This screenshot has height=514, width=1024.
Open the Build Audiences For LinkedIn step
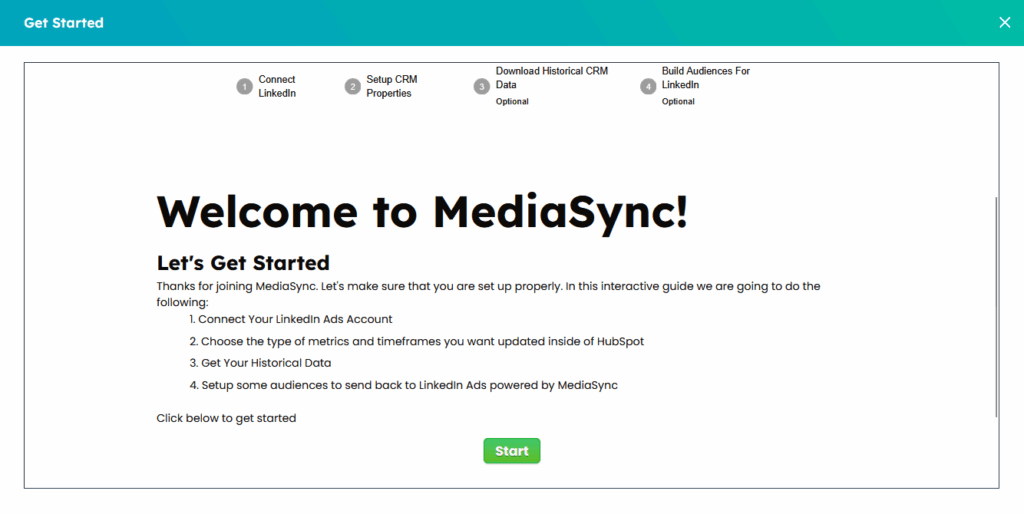coord(705,78)
